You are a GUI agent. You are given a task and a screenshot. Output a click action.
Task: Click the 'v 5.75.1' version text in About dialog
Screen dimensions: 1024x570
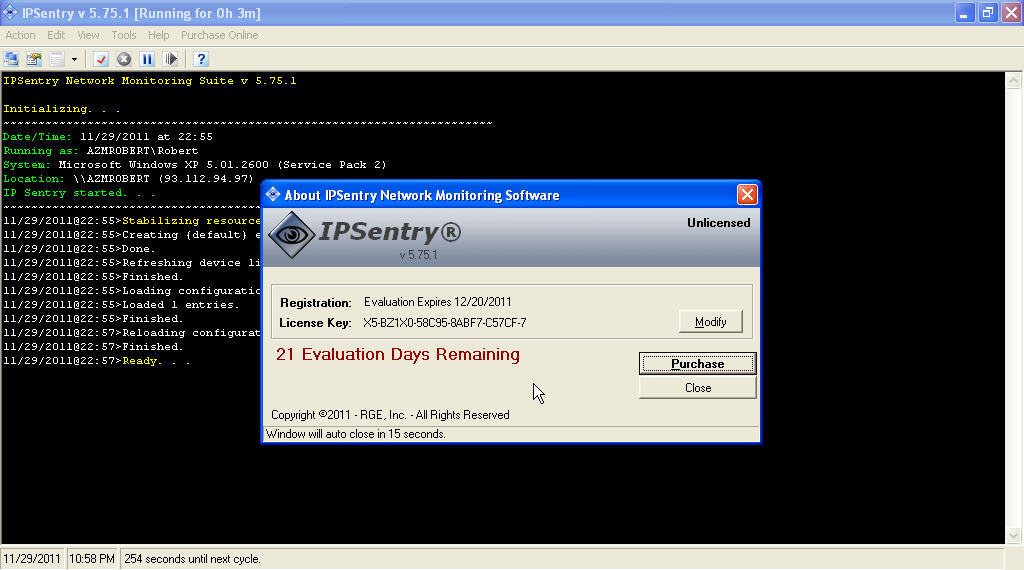point(419,255)
